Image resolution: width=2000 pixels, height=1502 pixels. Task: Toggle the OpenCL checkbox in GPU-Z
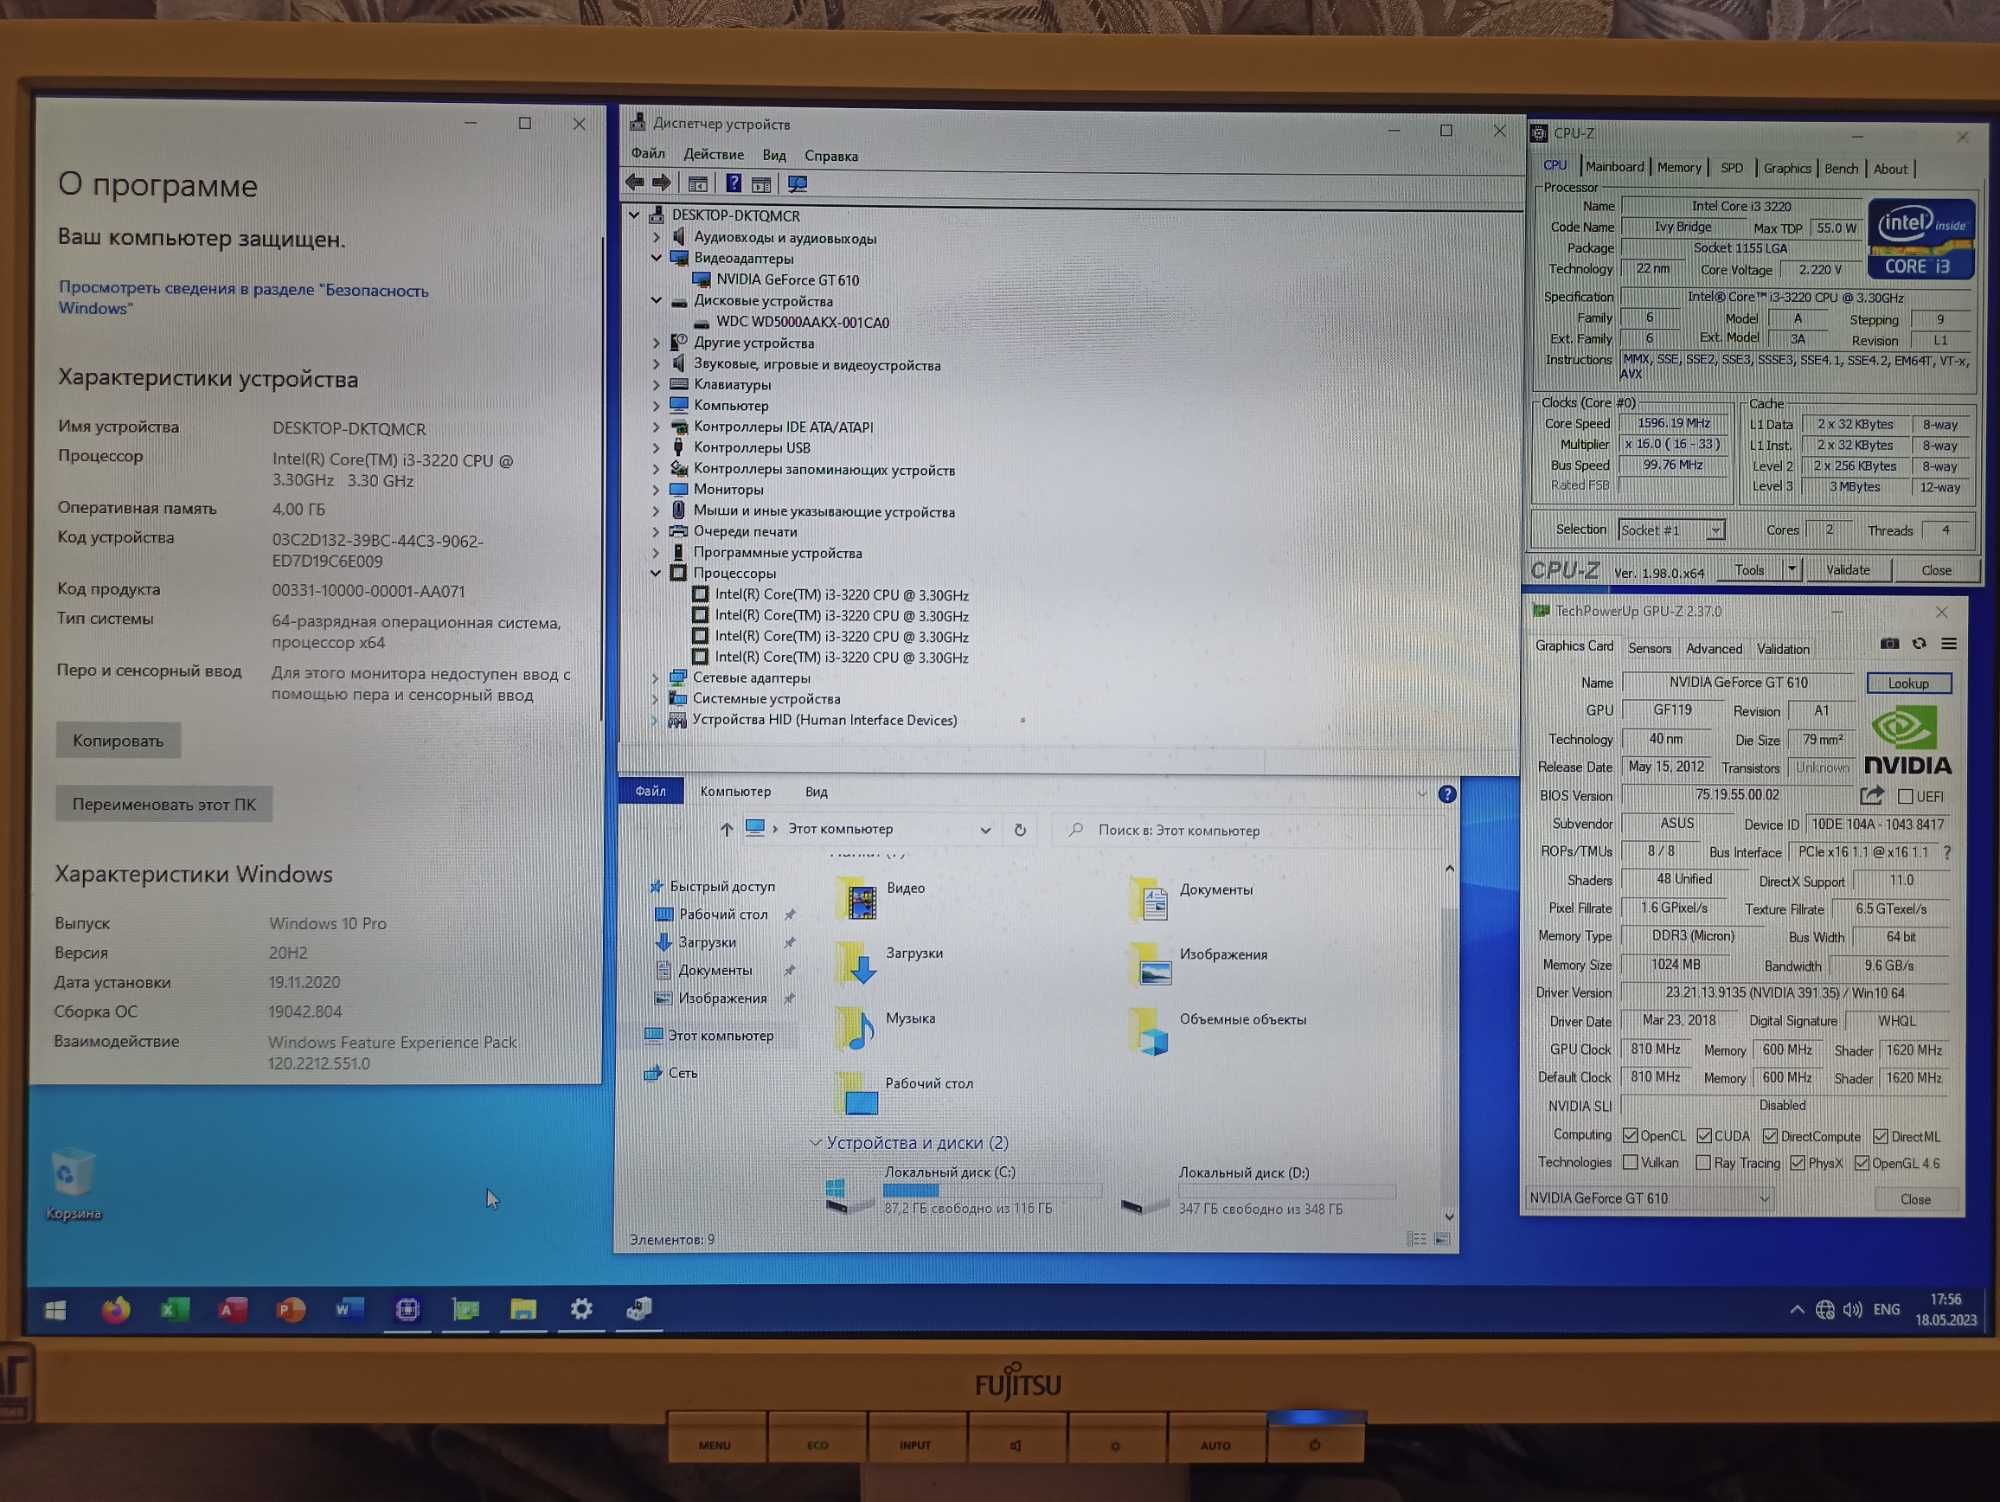tap(1630, 1136)
